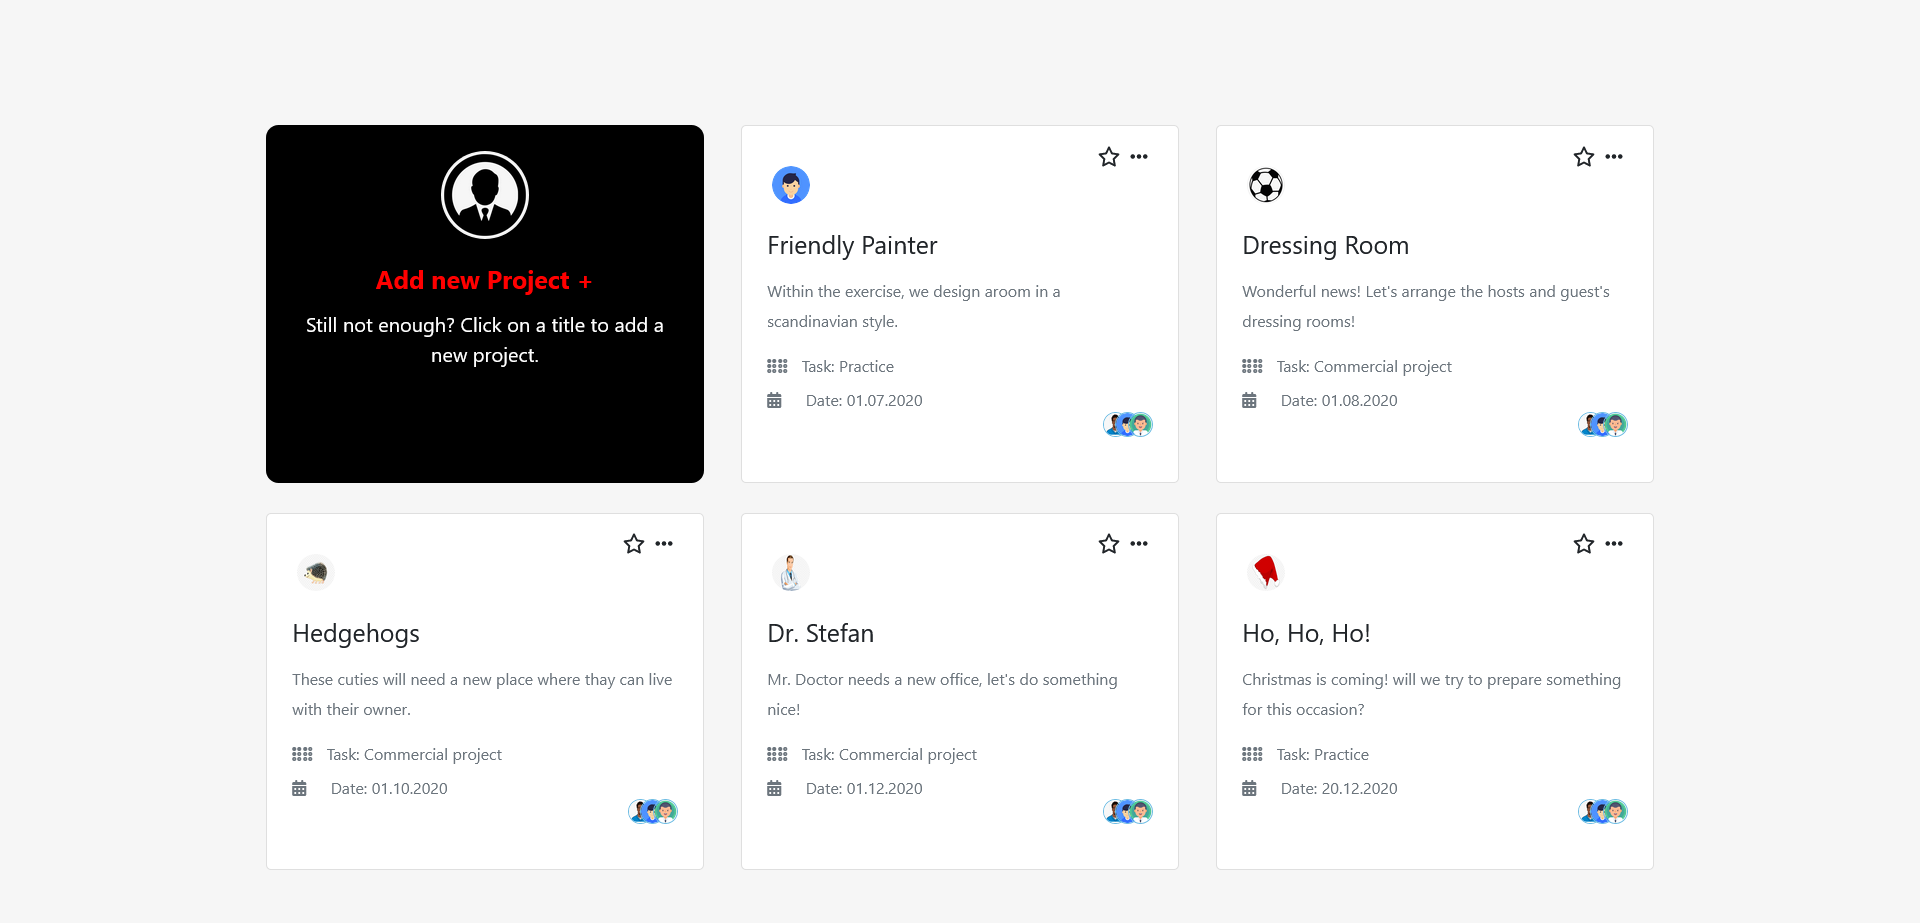The image size is (1920, 923).
Task: Click the Santa hat icon on Ho, Ho, Ho!
Action: (1266, 572)
